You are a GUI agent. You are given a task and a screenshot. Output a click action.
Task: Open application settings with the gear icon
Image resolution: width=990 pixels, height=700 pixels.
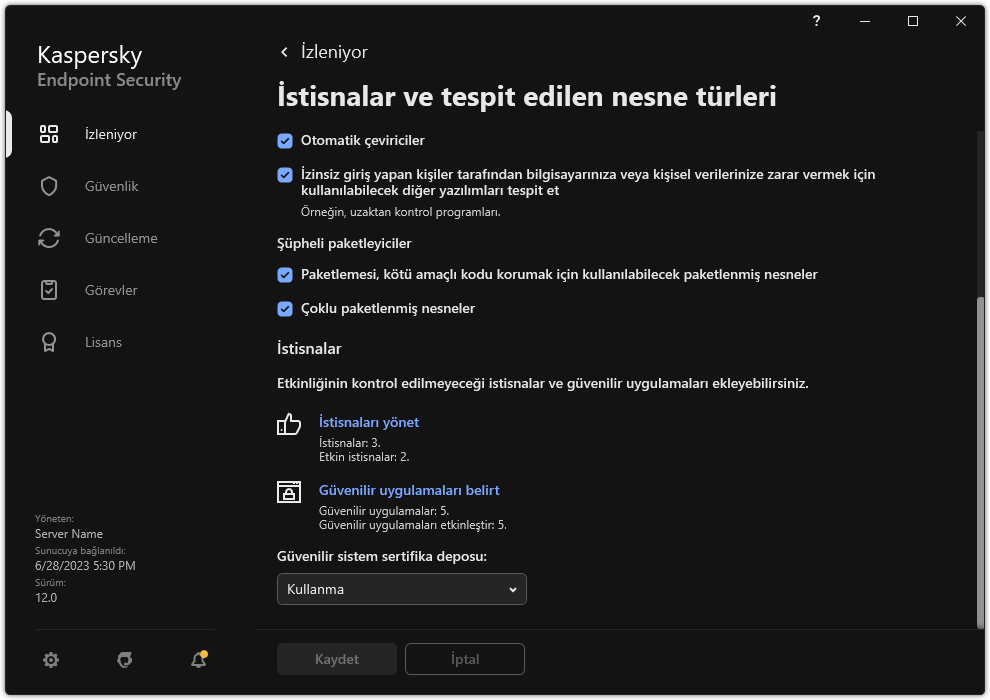(50, 660)
